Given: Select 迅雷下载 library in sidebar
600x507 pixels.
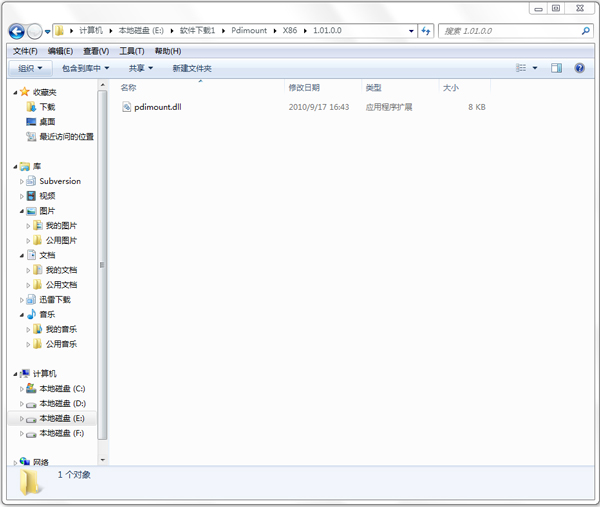Looking at the screenshot, I should 55,299.
